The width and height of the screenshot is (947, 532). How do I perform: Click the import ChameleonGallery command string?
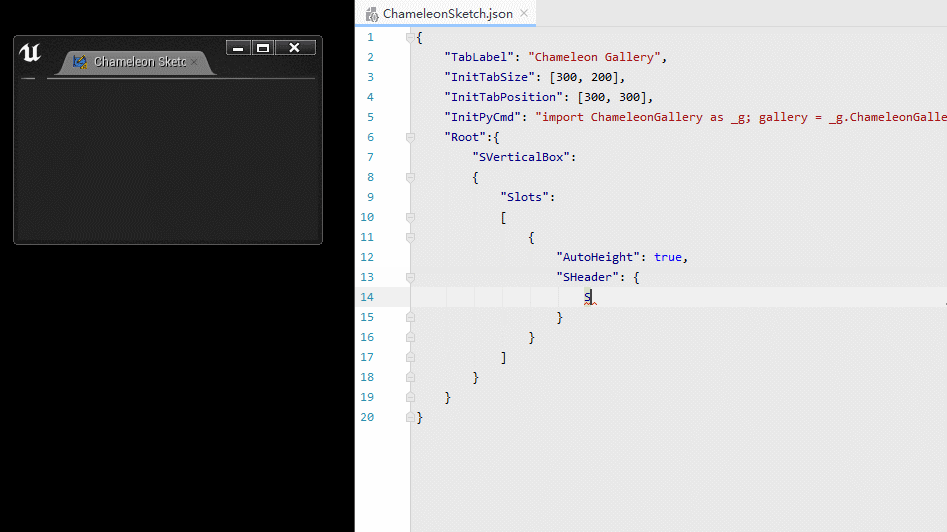740,117
